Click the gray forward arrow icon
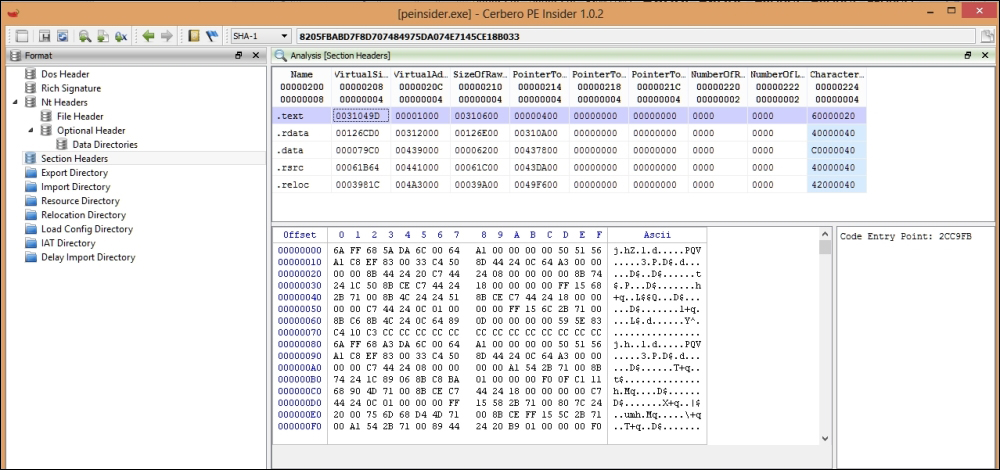The width and height of the screenshot is (1000, 470). click(x=167, y=36)
